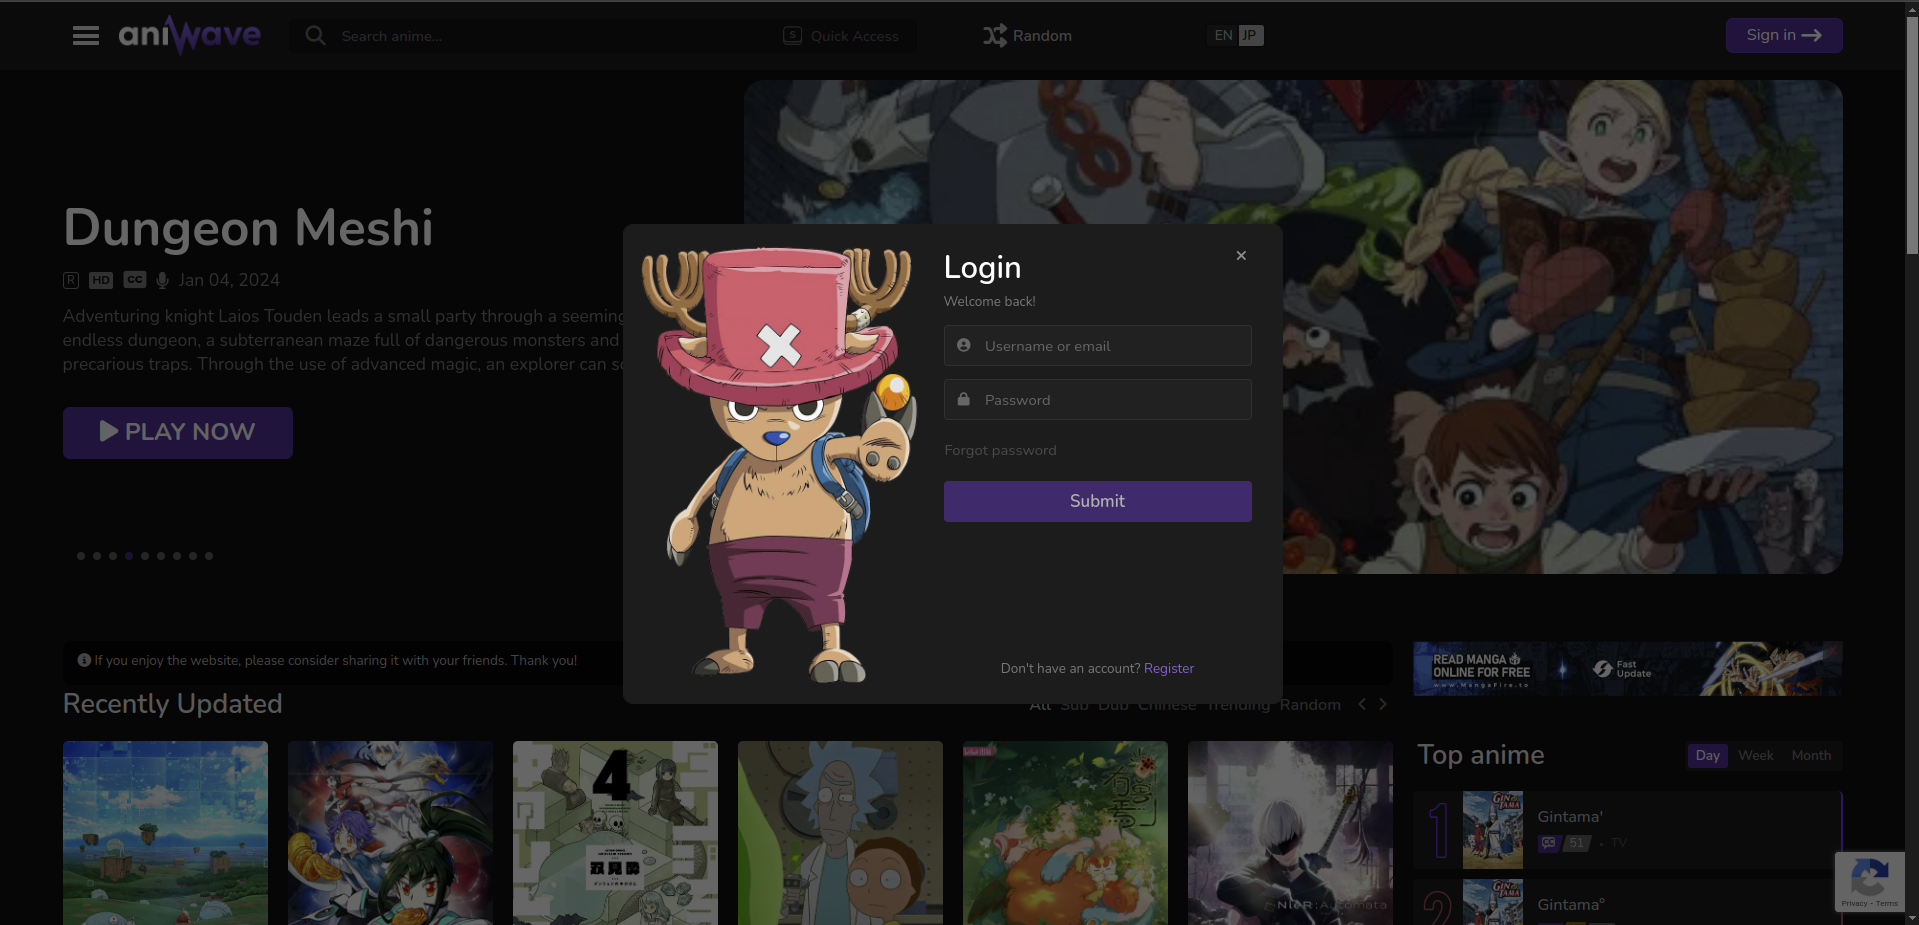Switch title language to JP

pos(1250,36)
